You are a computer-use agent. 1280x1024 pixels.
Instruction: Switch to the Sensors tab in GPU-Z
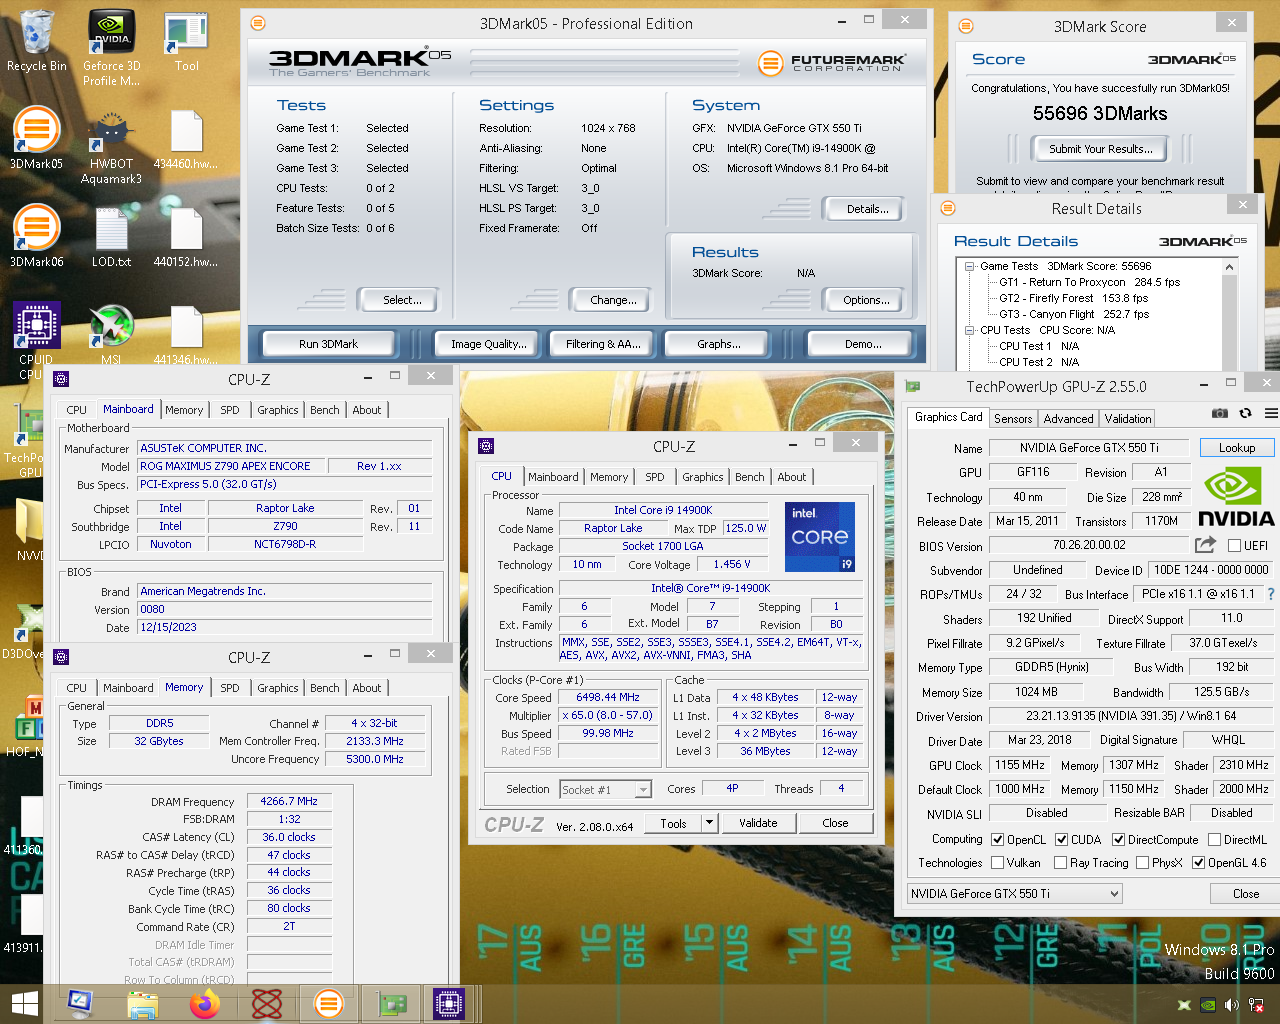click(1012, 419)
